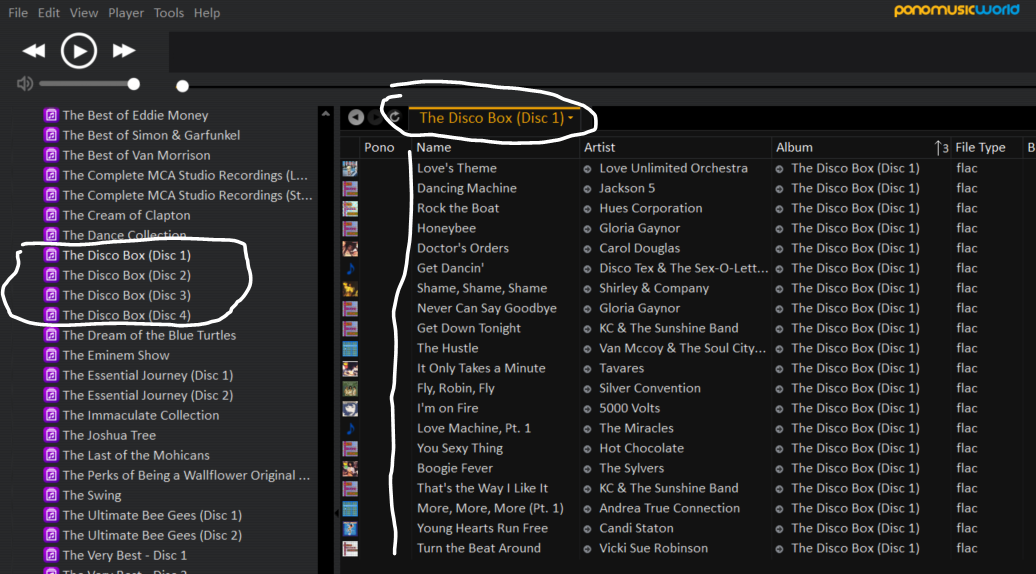Sort by the Artist column header

599,147
